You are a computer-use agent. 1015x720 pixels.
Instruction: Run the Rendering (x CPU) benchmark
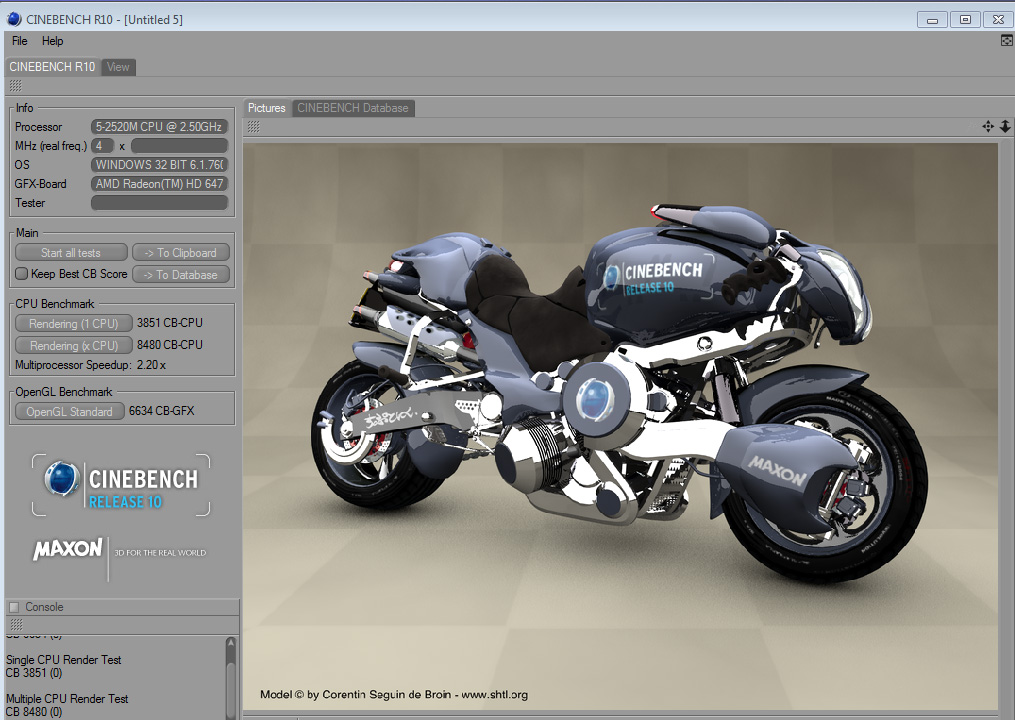73,345
